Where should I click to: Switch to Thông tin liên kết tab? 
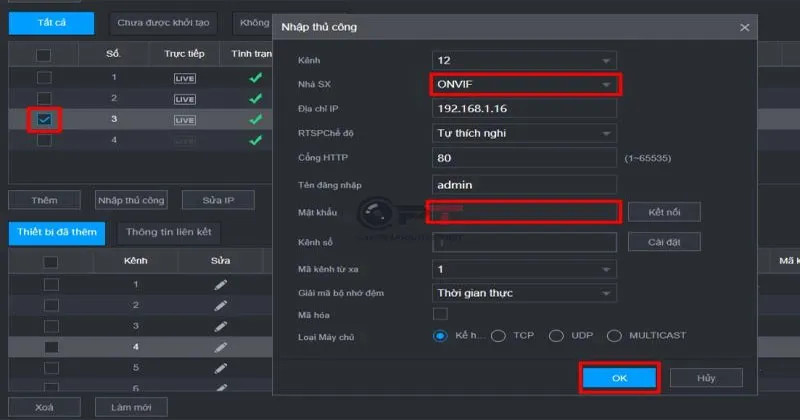pyautogui.click(x=168, y=232)
